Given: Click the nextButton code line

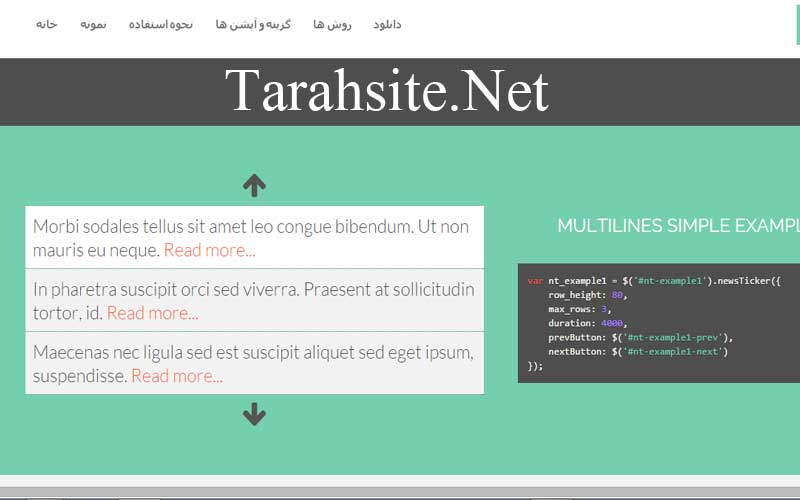Looking at the screenshot, I should point(638,352).
